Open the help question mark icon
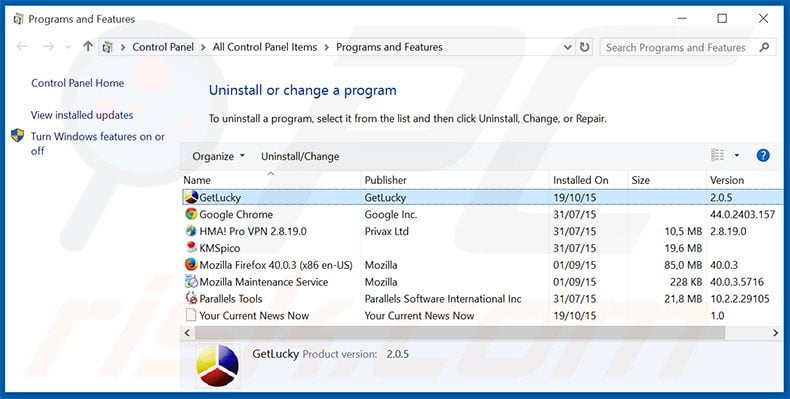Image resolution: width=790 pixels, height=399 pixels. (763, 156)
